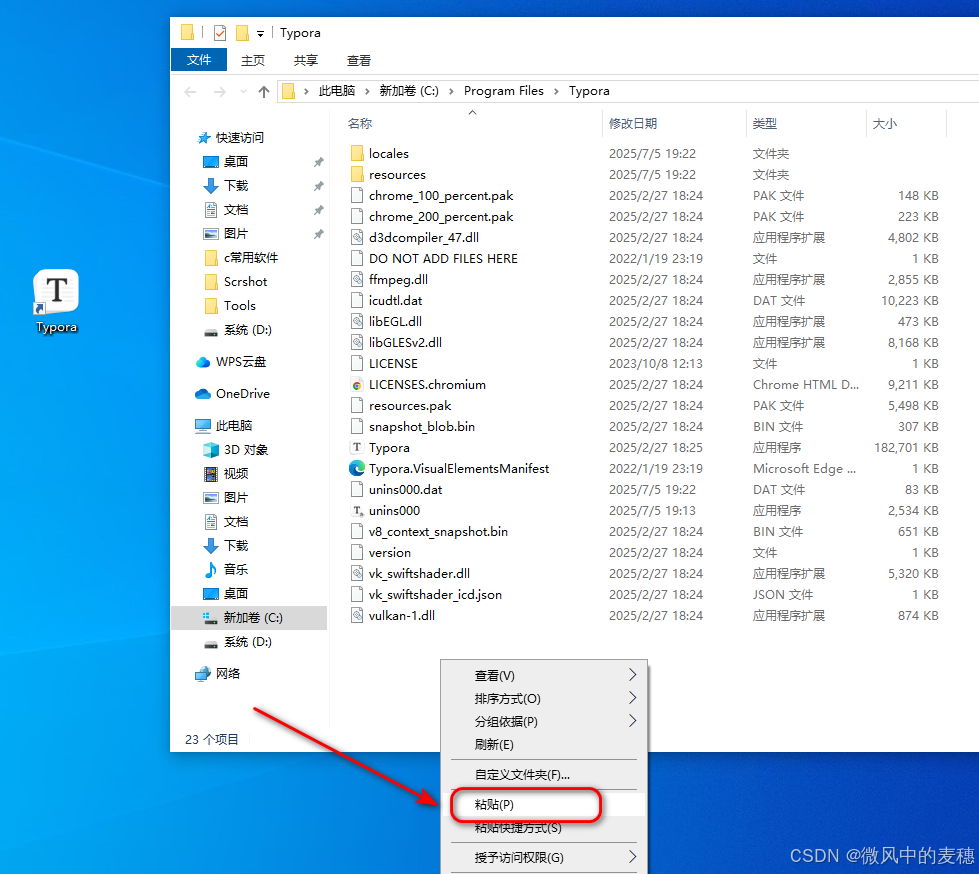The image size is (979, 874).
Task: Choose 刷新(E) from the context menu
Action: [544, 745]
